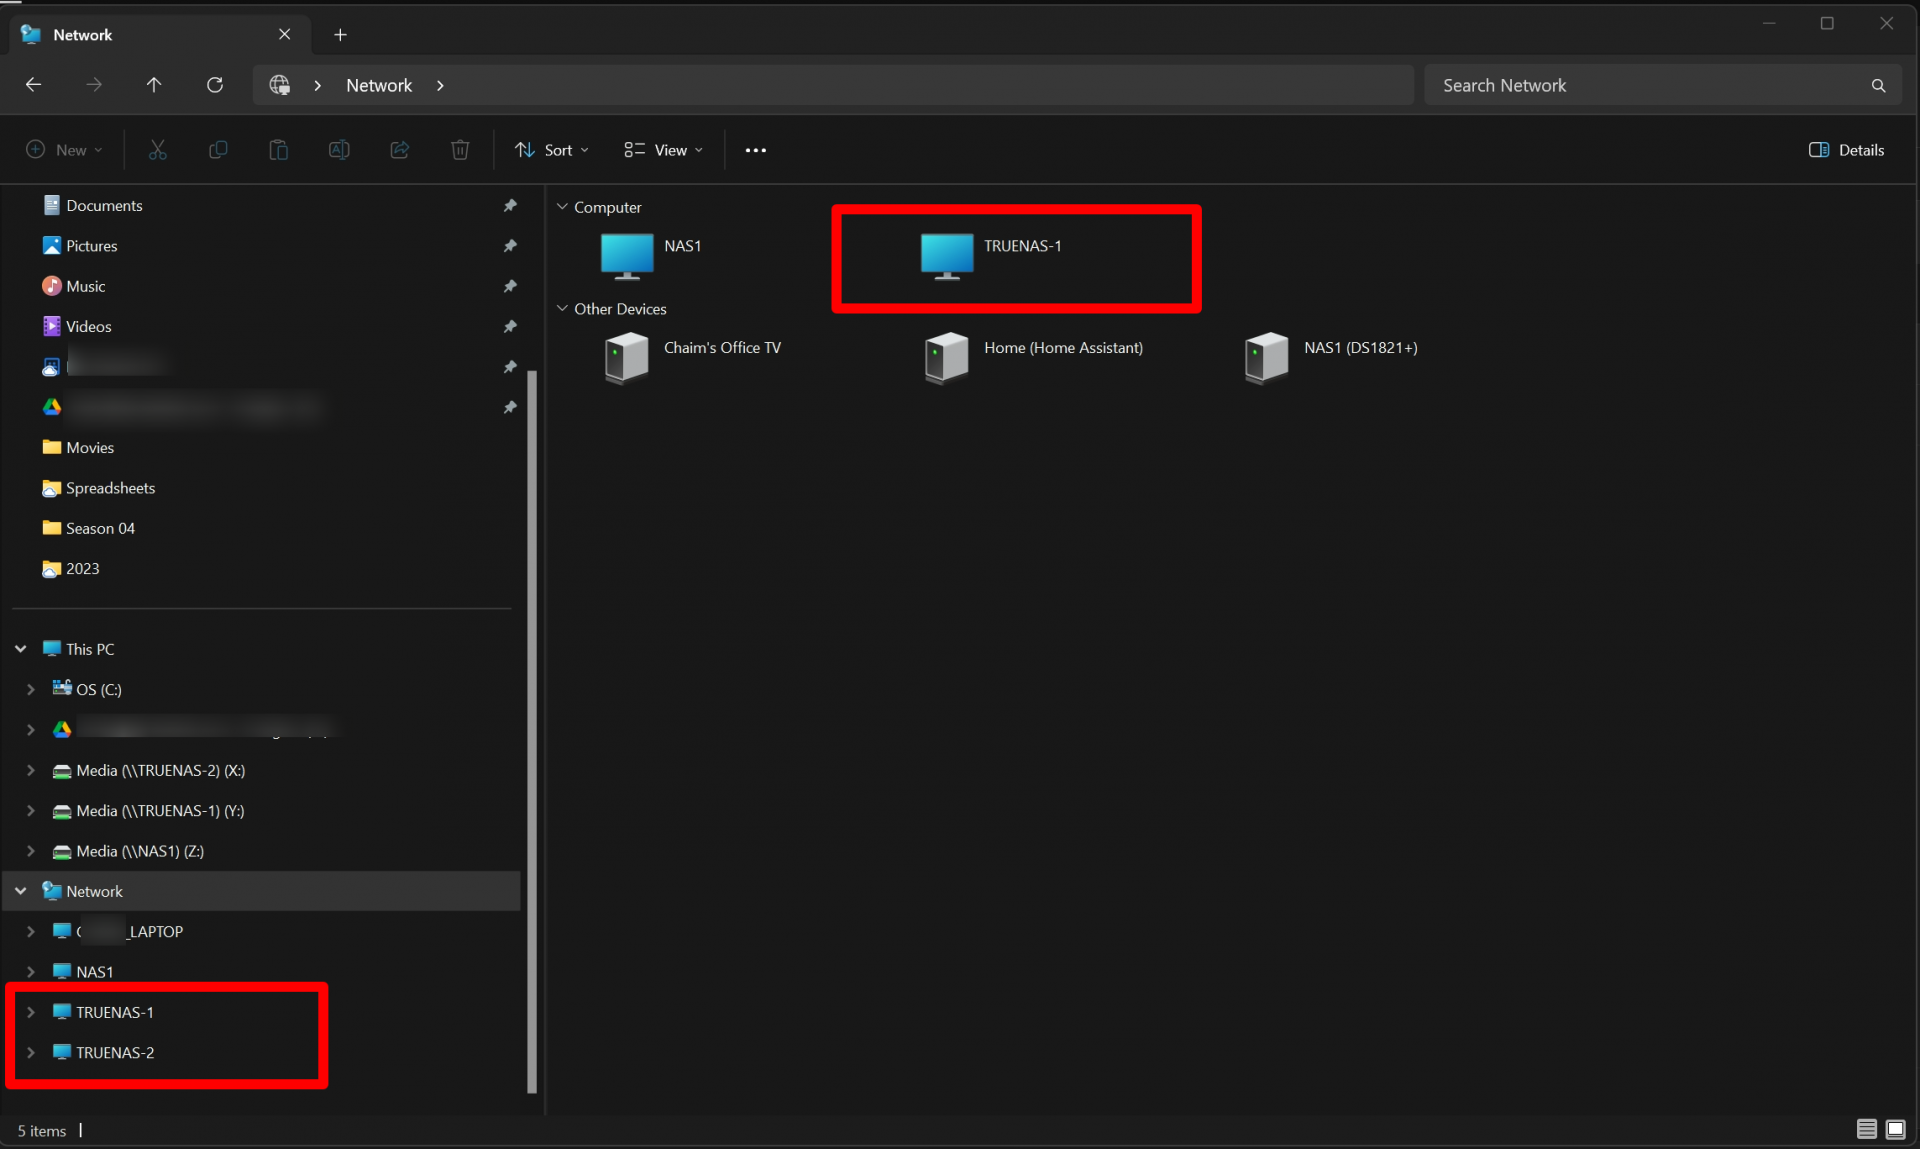Add a new tab

340,35
